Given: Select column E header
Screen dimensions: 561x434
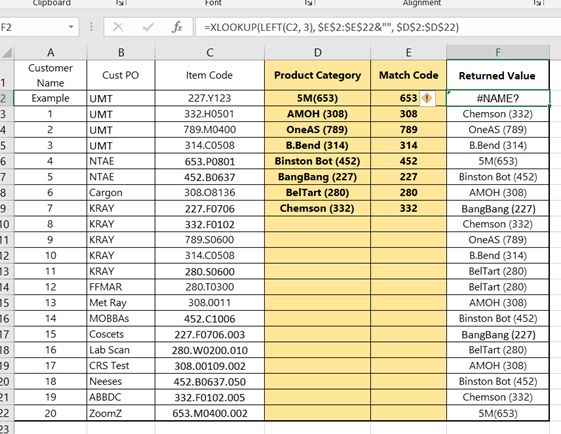Looking at the screenshot, I should (x=408, y=53).
